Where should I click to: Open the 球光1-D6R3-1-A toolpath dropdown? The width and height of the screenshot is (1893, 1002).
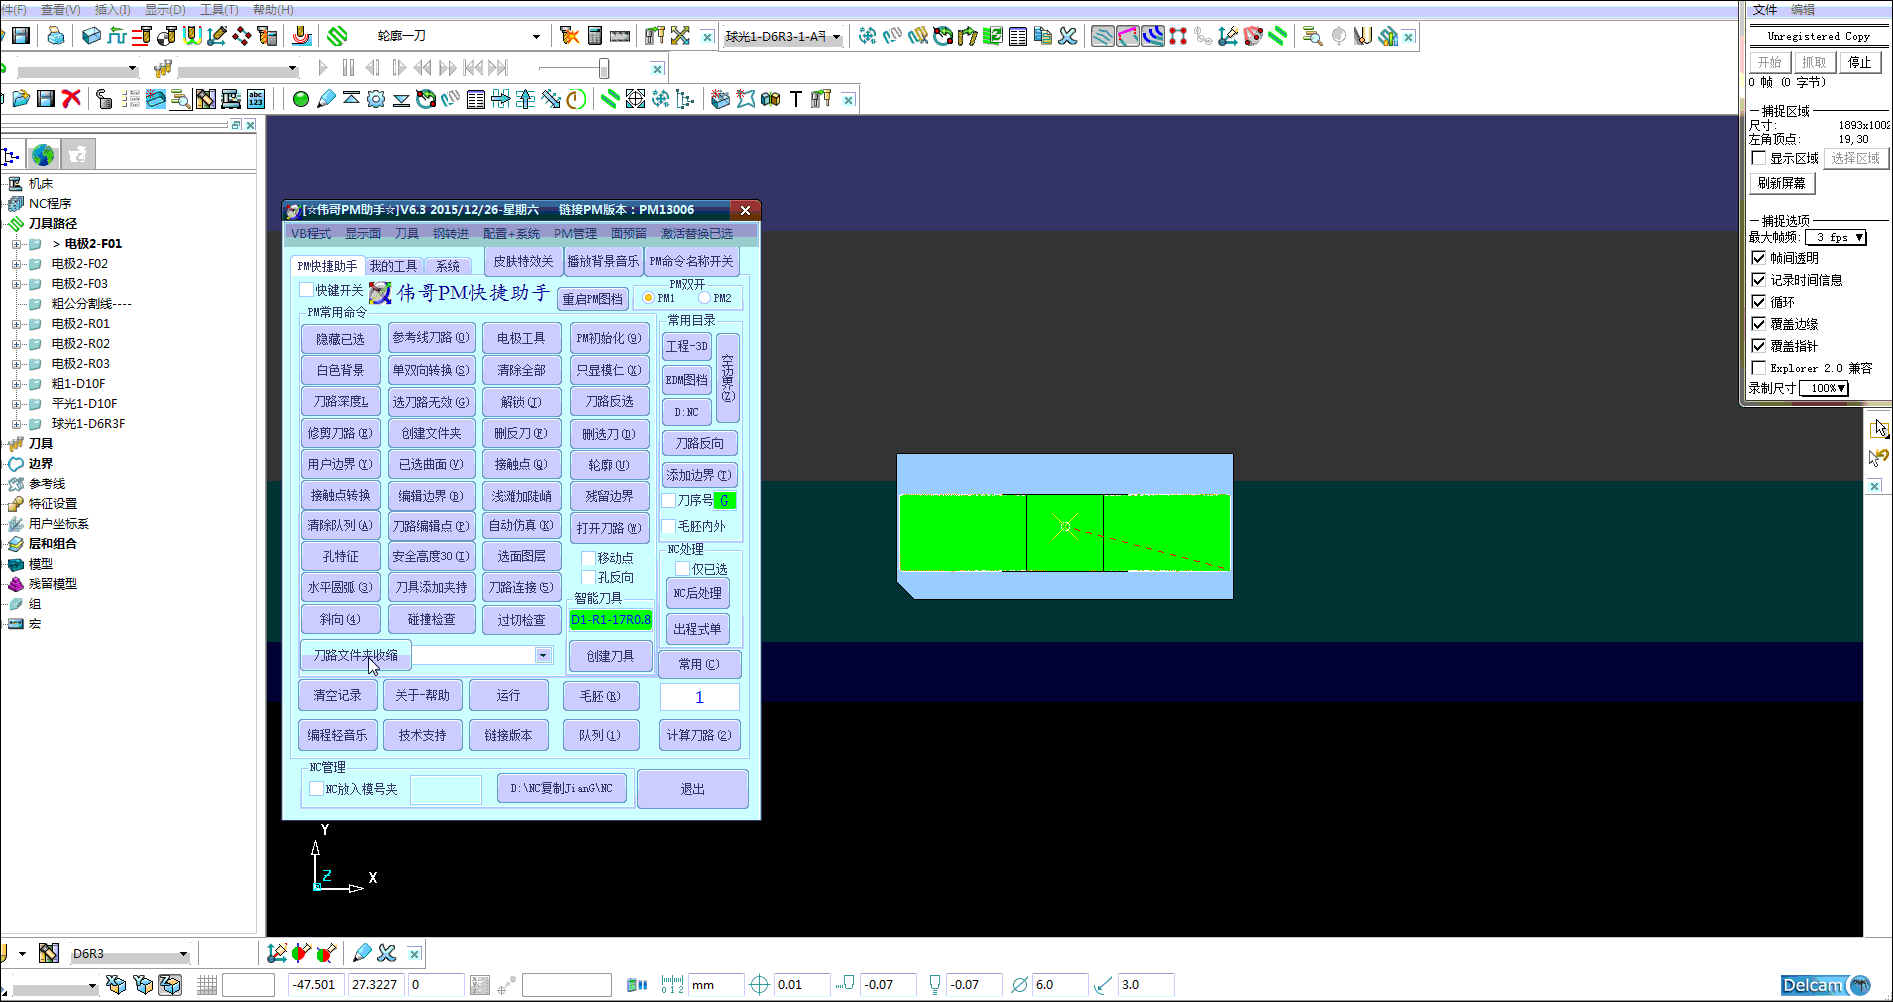click(837, 37)
